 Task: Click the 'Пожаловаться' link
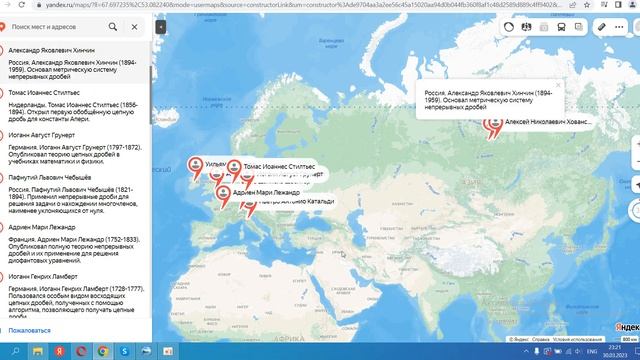tap(29, 331)
